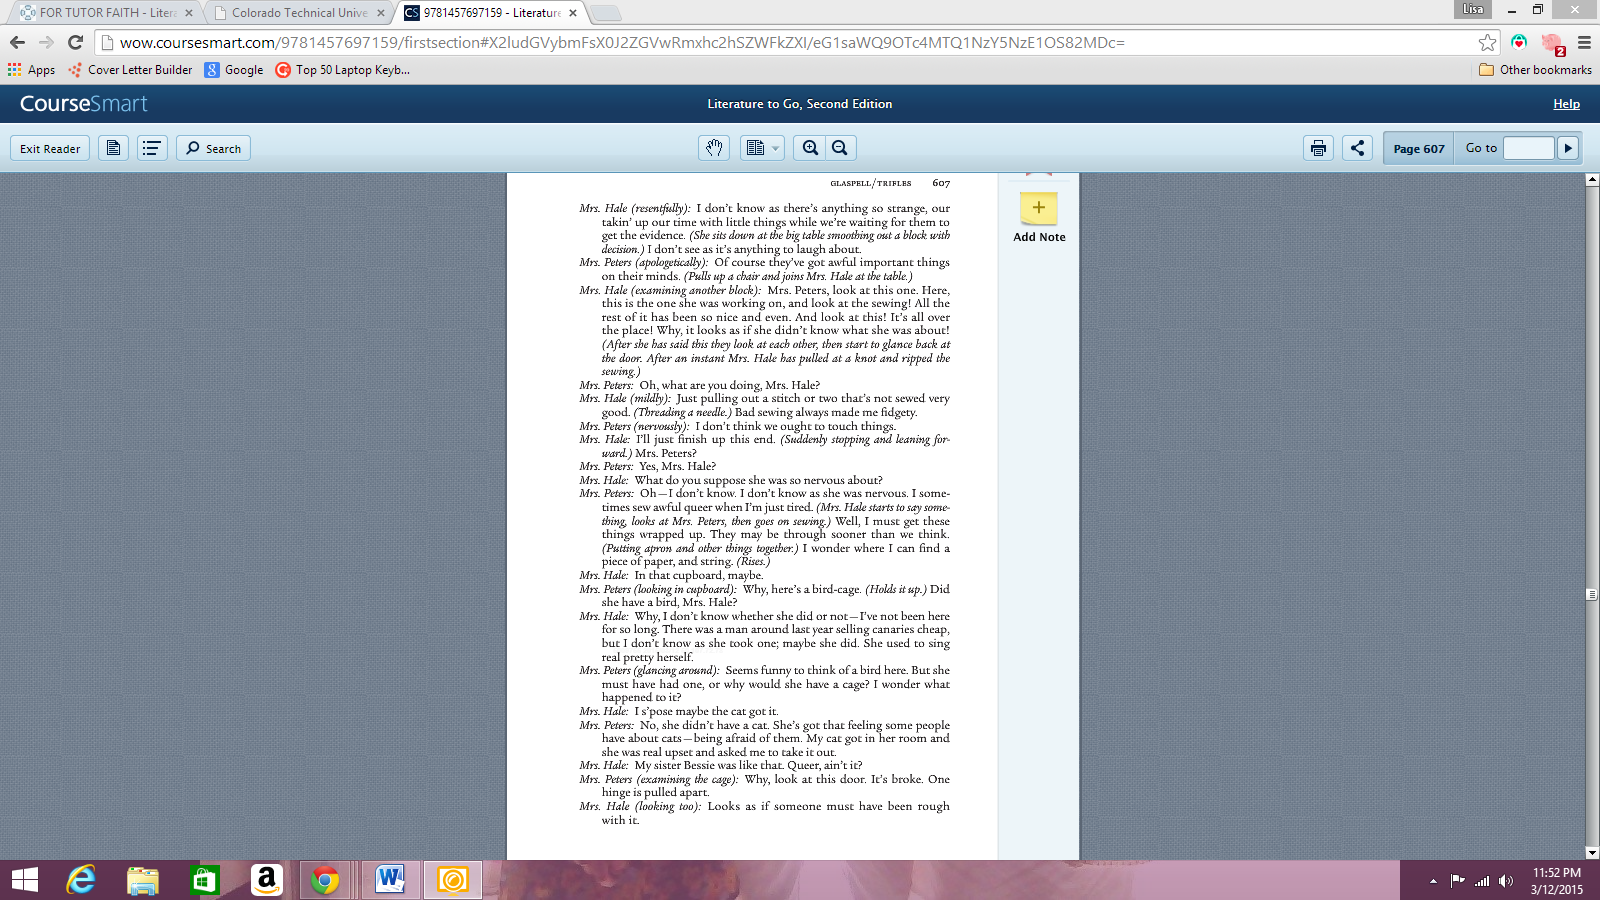Open the Windows Start menu
The height and width of the screenshot is (900, 1600).
tap(24, 880)
